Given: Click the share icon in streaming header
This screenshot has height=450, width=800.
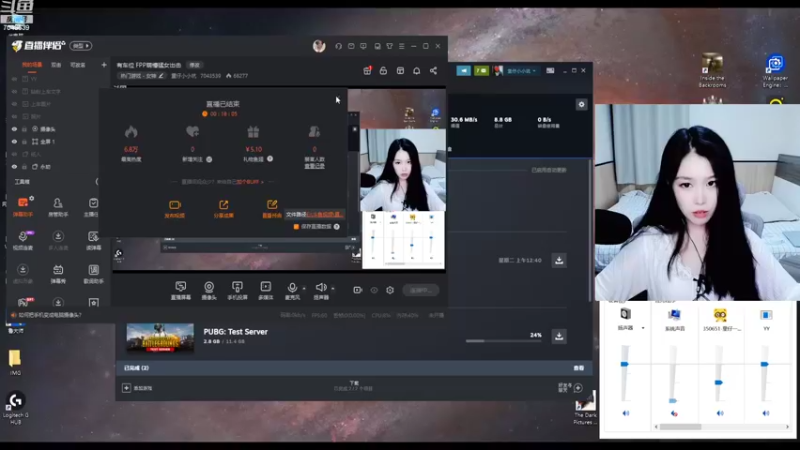Looking at the screenshot, I should [433, 70].
